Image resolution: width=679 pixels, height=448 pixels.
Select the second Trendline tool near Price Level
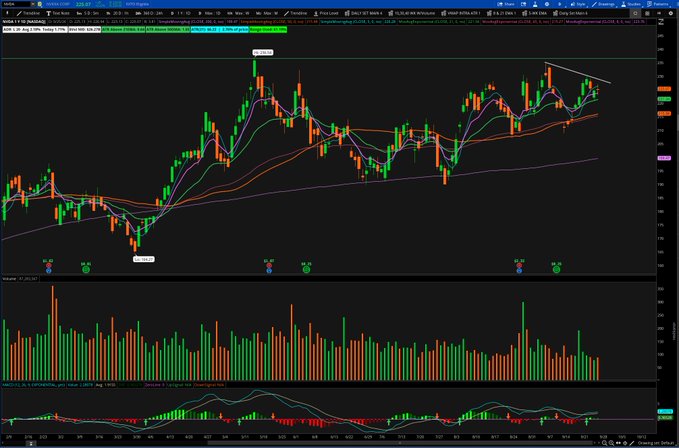(295, 13)
